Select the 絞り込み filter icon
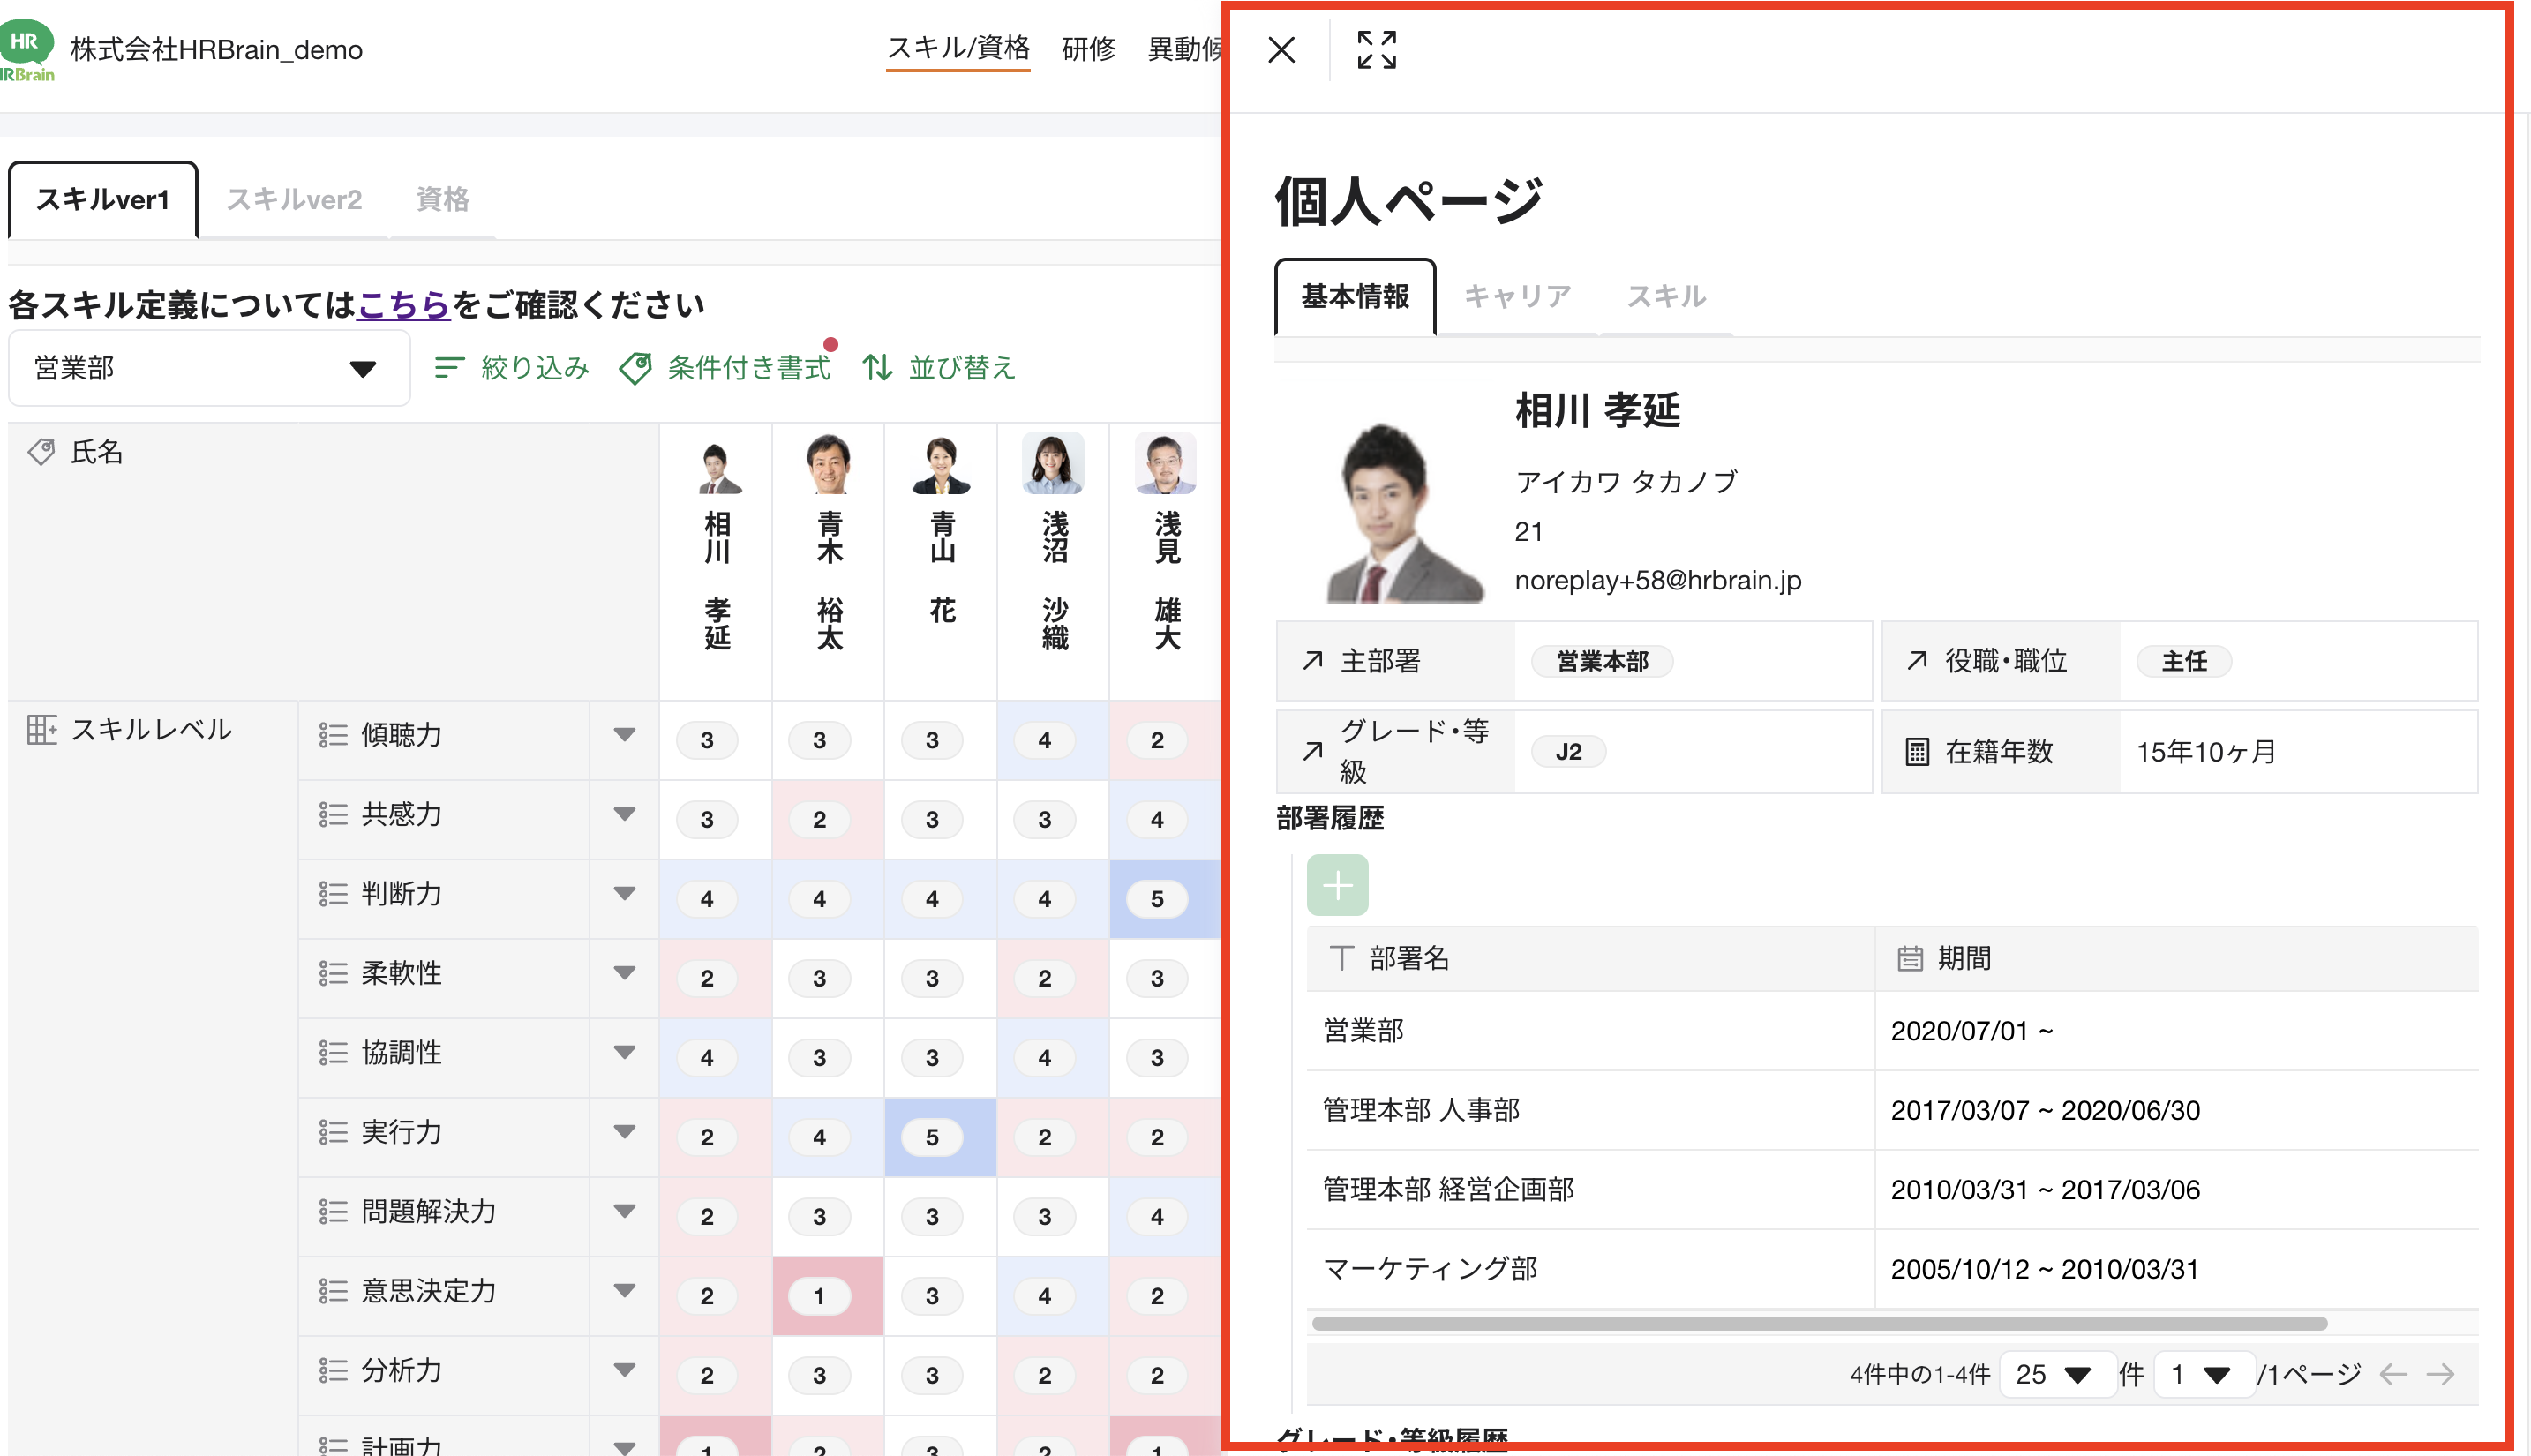Viewport: 2531px width, 1456px height. pyautogui.click(x=451, y=368)
